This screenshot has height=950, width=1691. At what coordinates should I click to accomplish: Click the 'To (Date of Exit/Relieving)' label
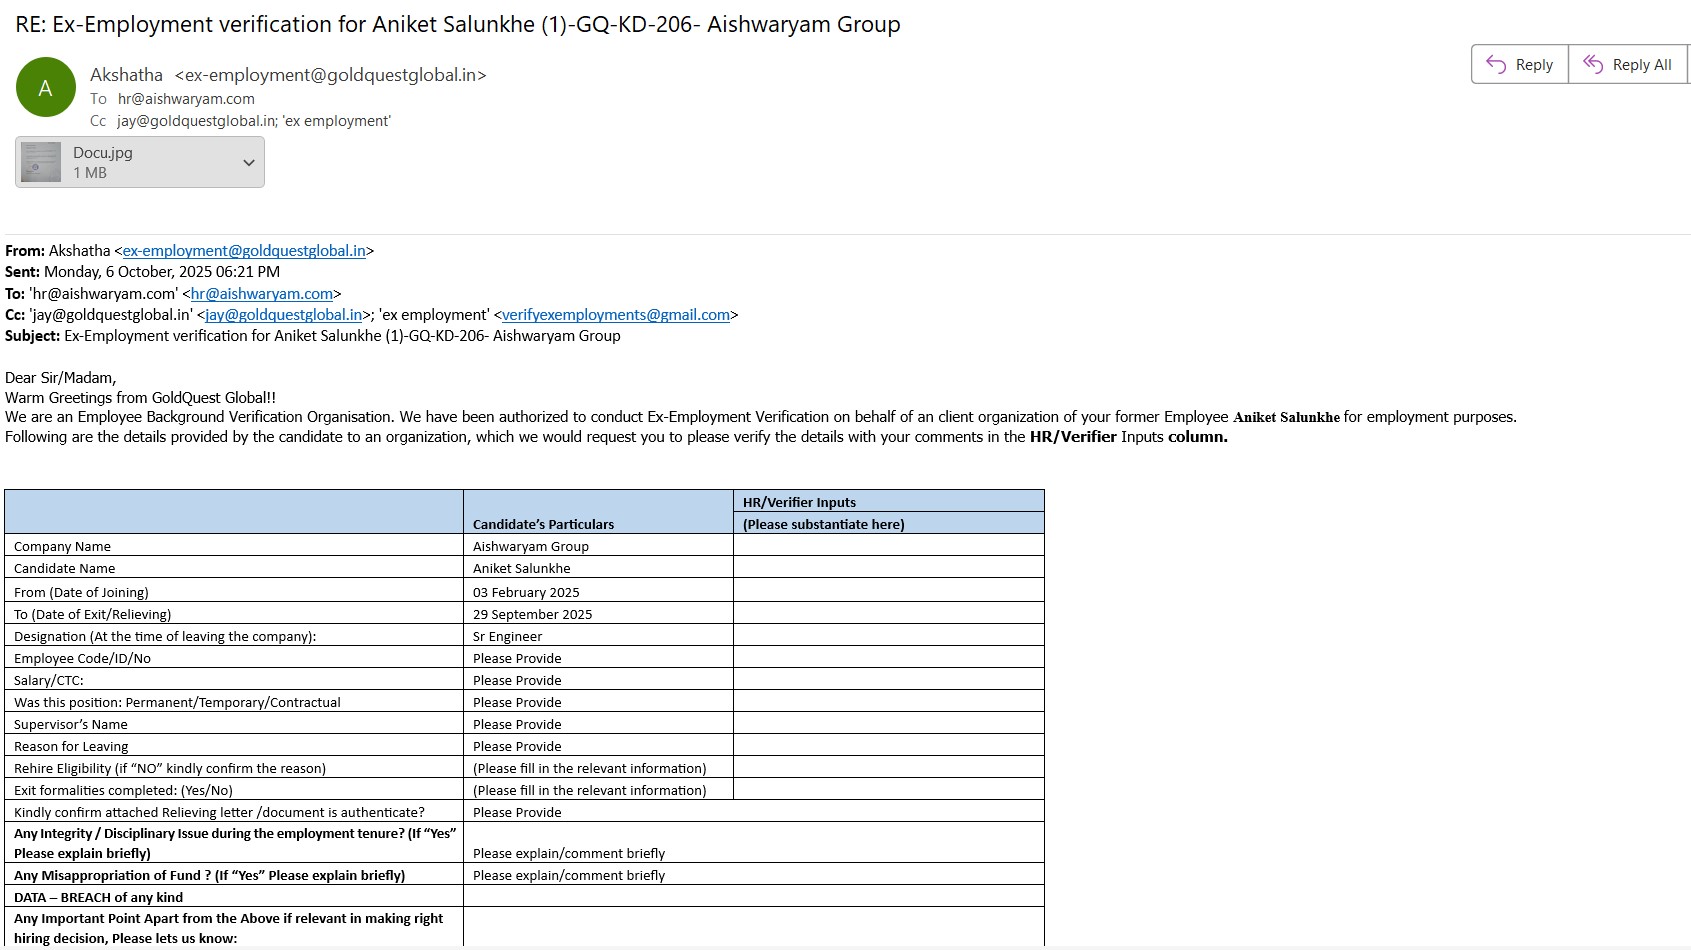click(92, 615)
